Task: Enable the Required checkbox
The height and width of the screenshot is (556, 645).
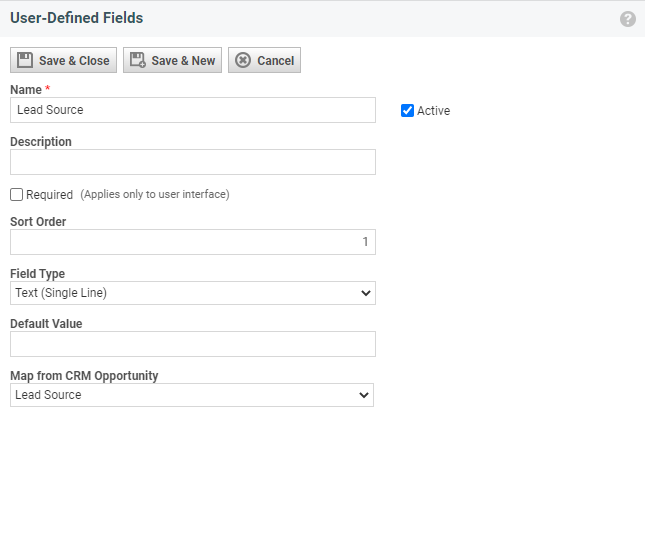Action: [x=16, y=194]
